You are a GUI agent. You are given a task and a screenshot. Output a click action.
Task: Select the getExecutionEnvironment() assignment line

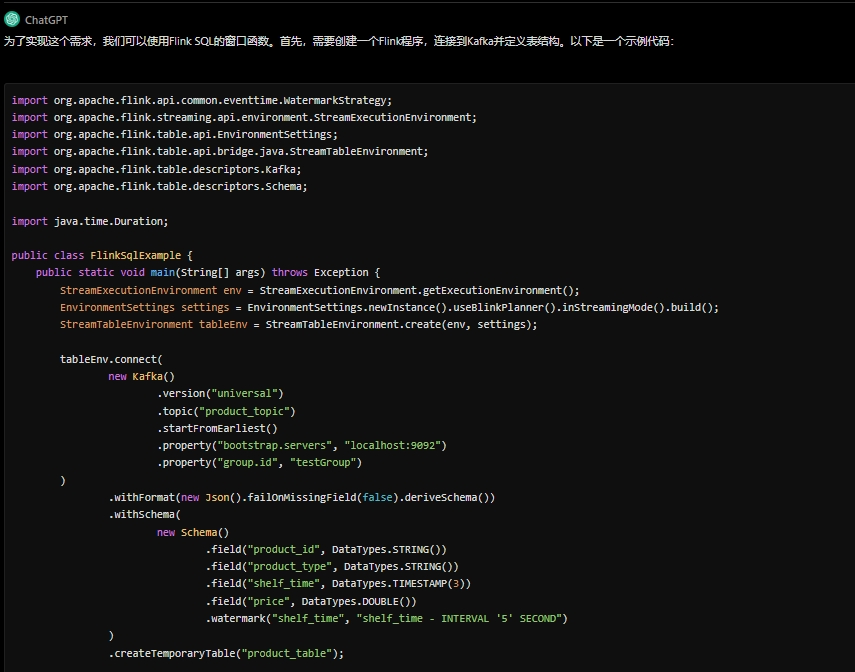click(320, 290)
